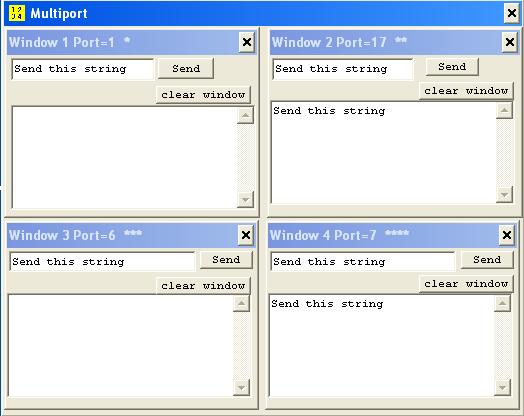Focus the Window 1 send text field
Screen dimensions: 524x416
83,69
